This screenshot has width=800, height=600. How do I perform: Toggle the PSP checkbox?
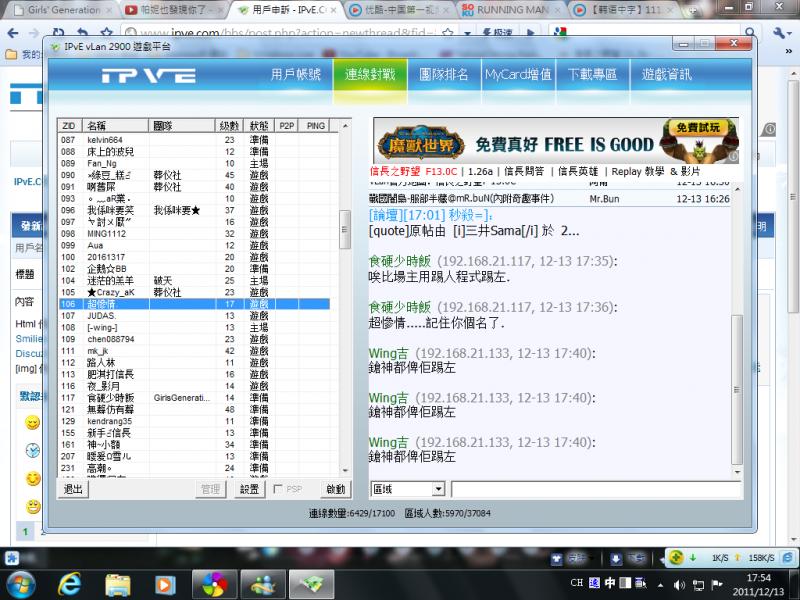[x=278, y=489]
